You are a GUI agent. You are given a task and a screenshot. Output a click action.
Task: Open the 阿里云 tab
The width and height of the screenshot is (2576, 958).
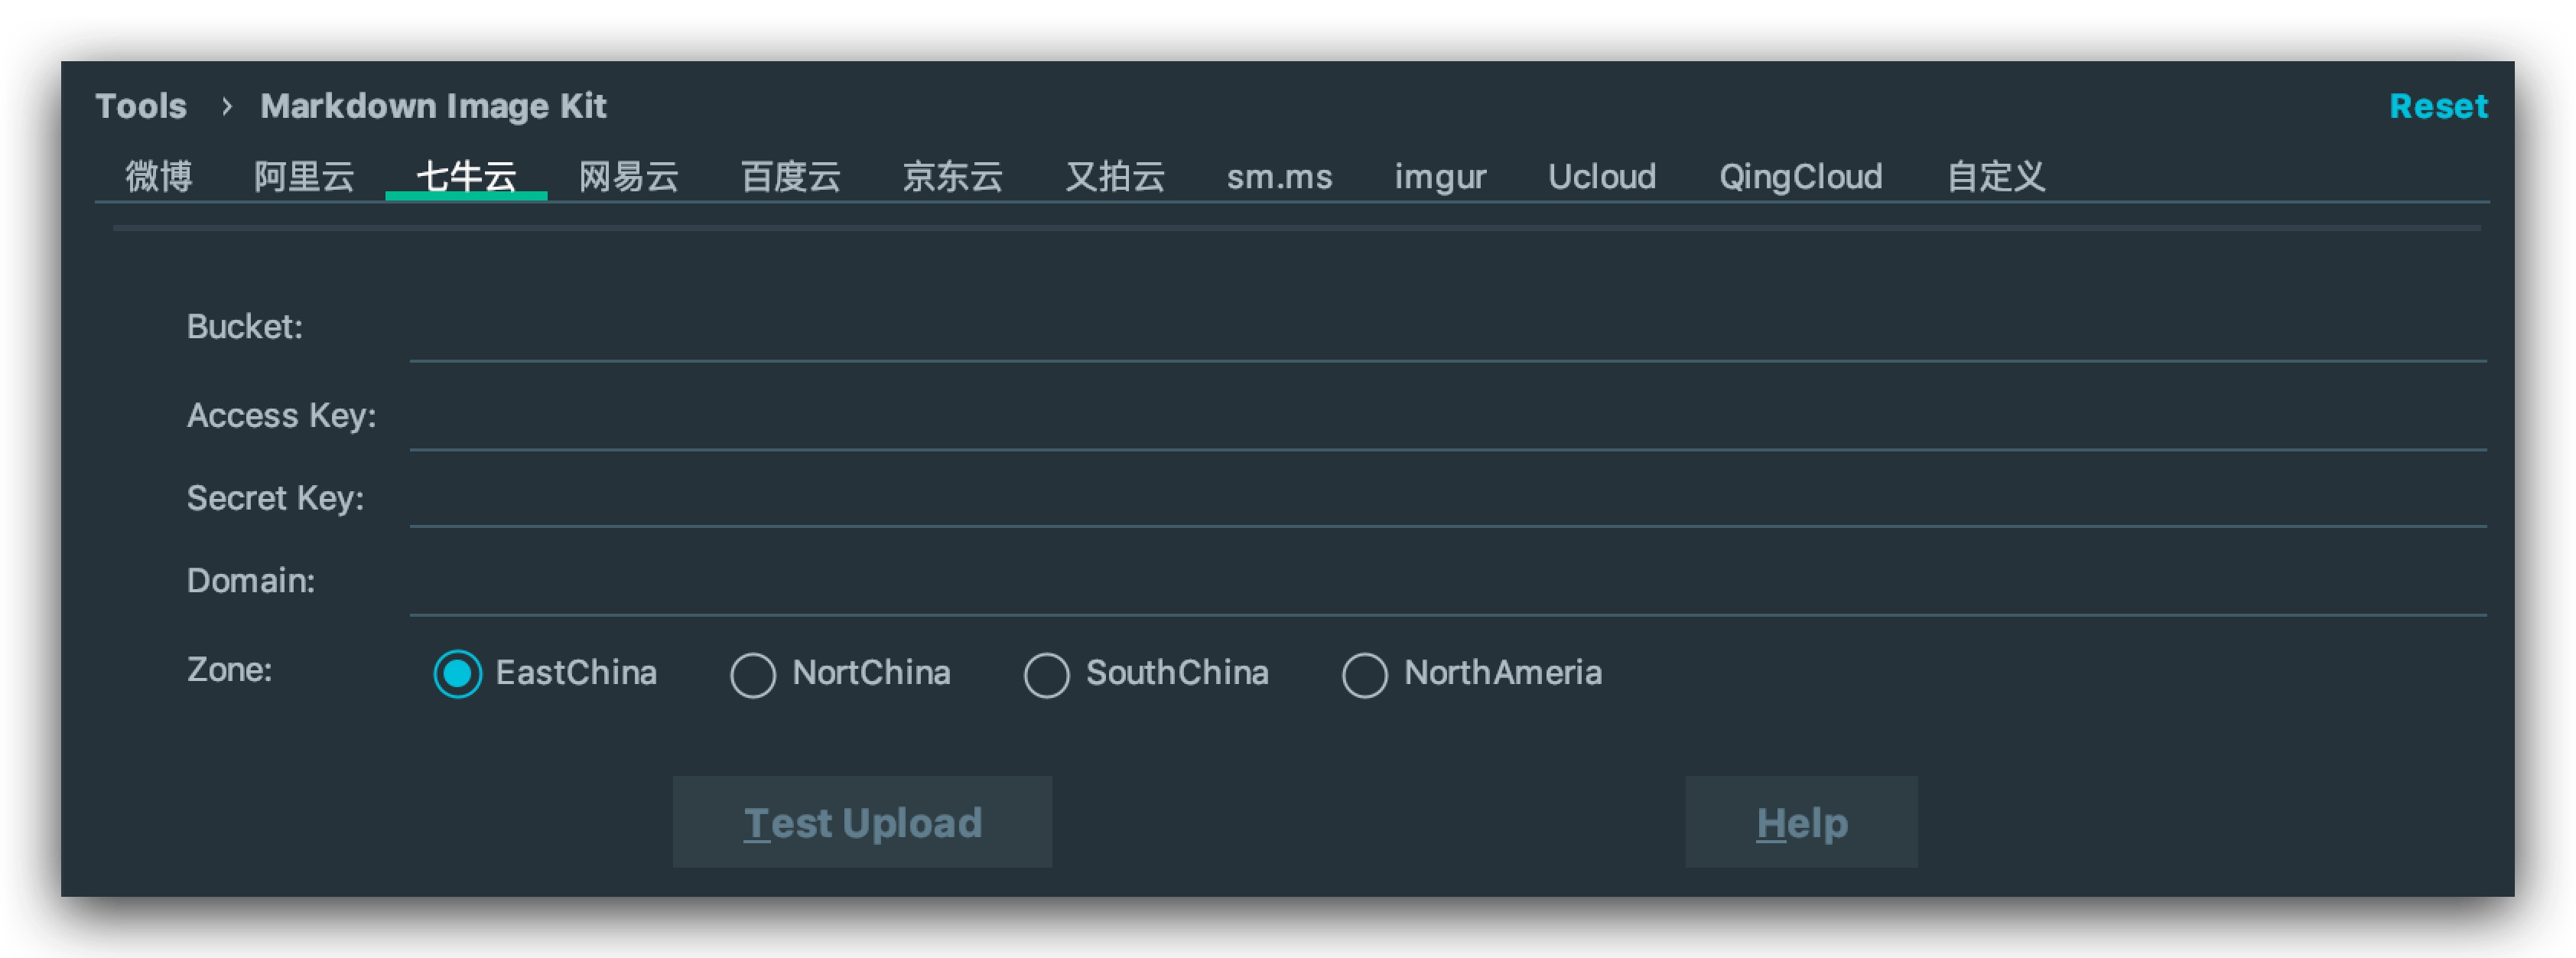pos(304,177)
